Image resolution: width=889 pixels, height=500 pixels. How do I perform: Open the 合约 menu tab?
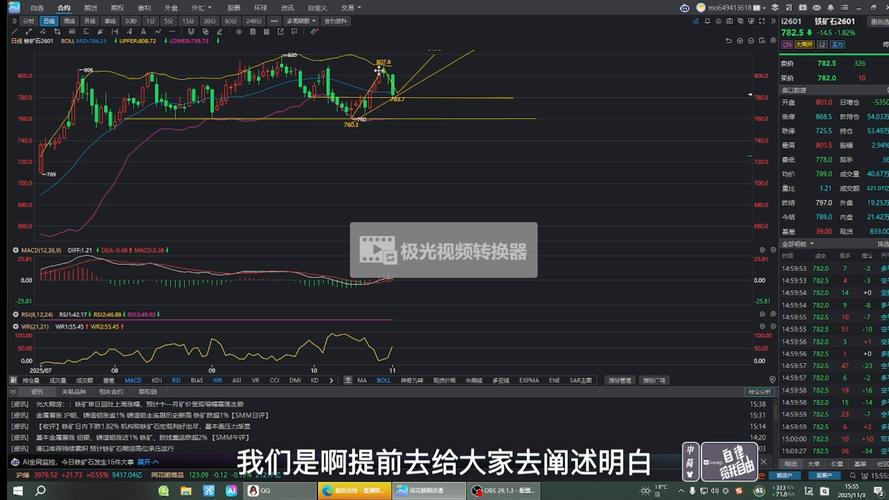pos(64,8)
